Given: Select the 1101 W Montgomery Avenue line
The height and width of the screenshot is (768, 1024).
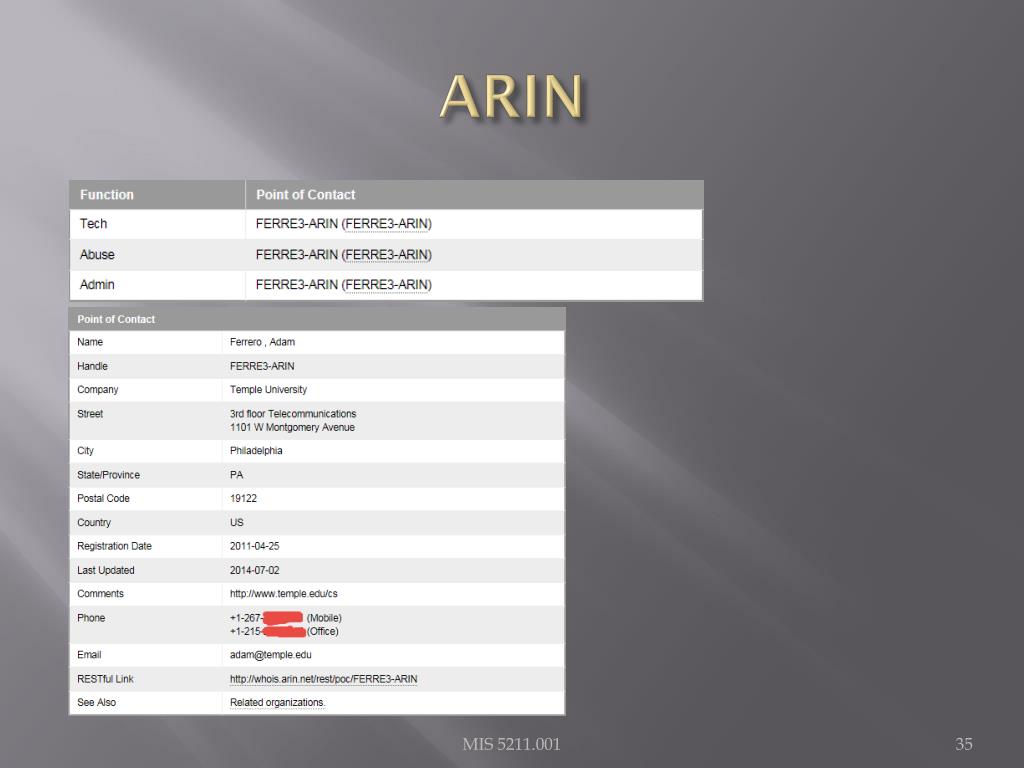Looking at the screenshot, I should click(293, 428).
